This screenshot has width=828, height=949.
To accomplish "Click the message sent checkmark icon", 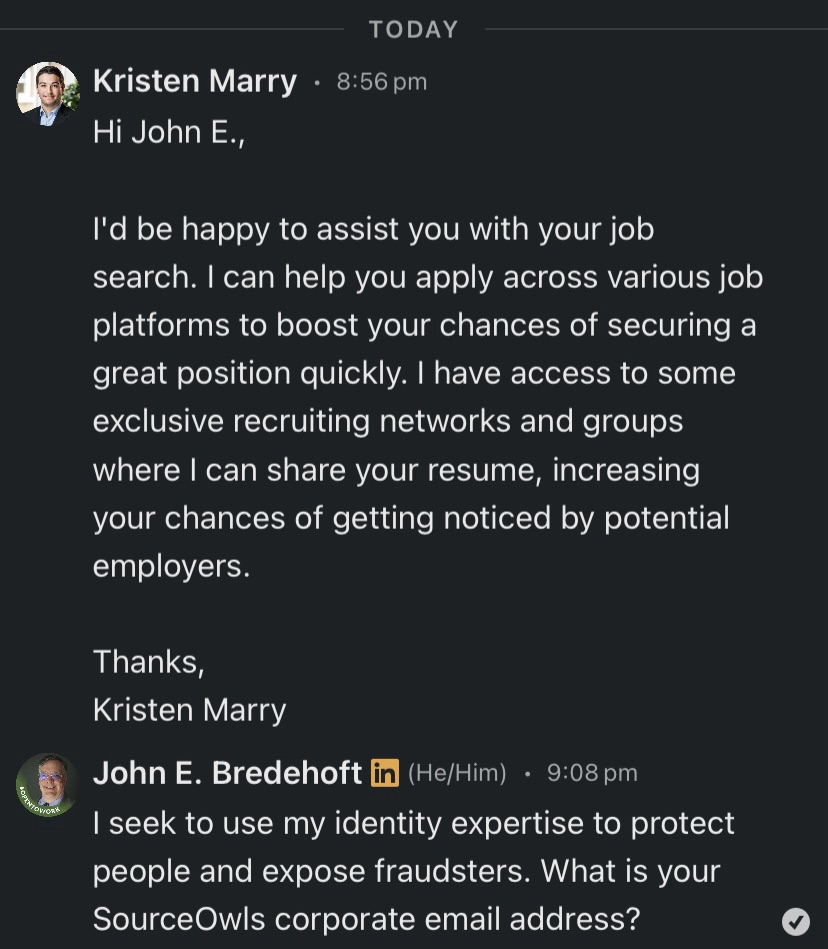I will 796,921.
